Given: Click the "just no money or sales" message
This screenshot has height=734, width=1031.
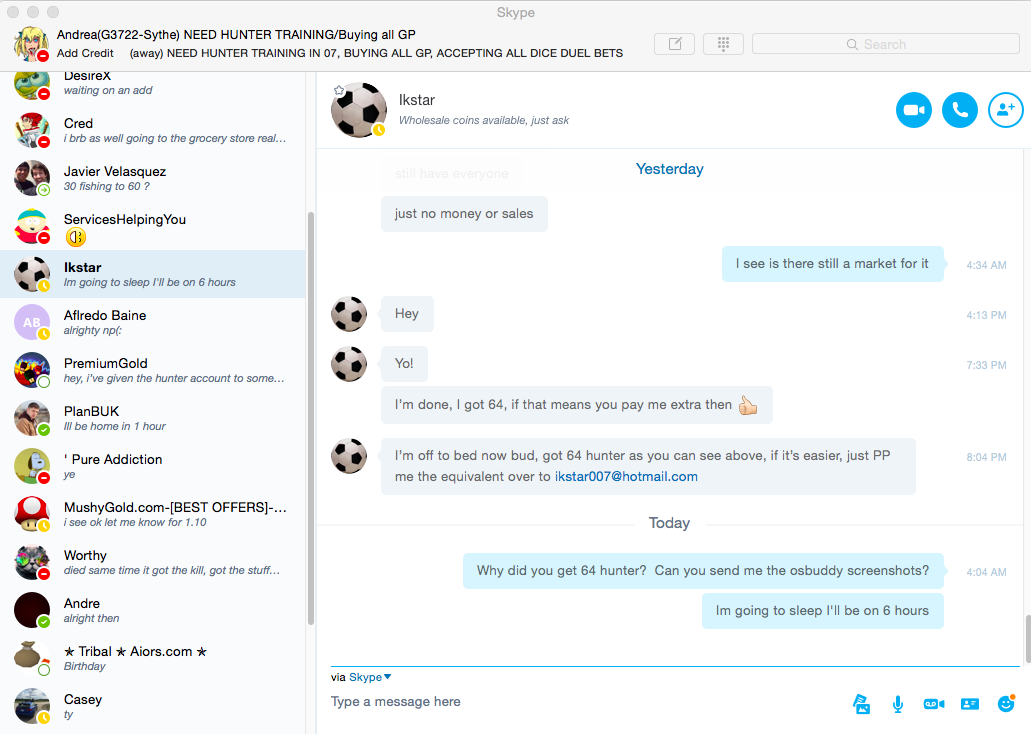Looking at the screenshot, I should 464,214.
